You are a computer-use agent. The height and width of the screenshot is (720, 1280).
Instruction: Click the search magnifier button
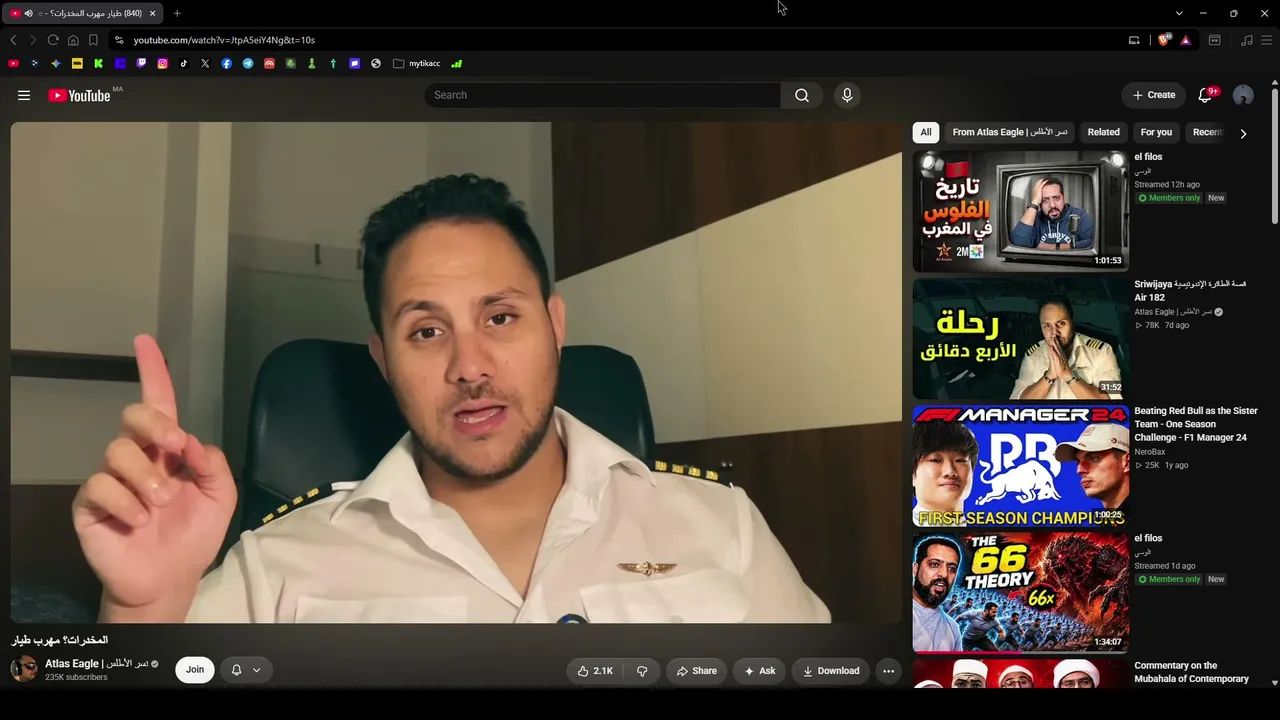pos(802,95)
